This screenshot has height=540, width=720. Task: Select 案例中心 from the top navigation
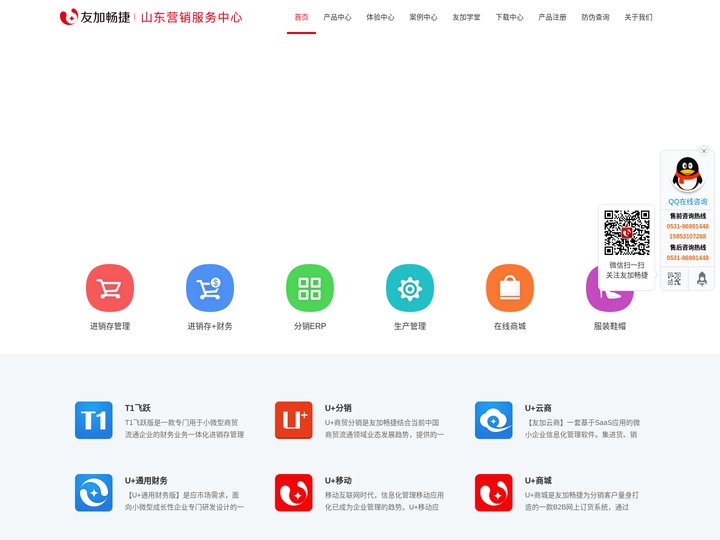423,17
